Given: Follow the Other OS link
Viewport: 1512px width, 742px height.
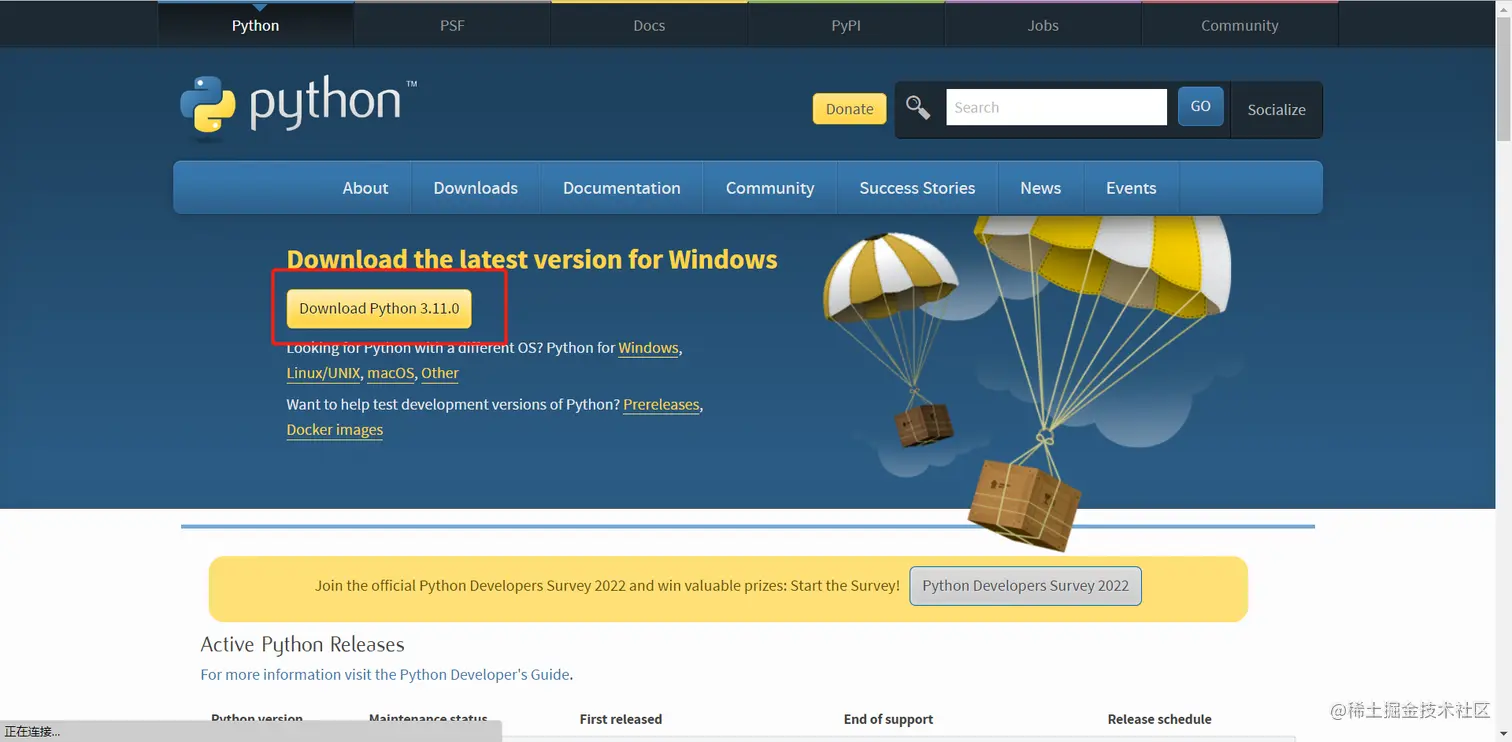Looking at the screenshot, I should click(440, 373).
